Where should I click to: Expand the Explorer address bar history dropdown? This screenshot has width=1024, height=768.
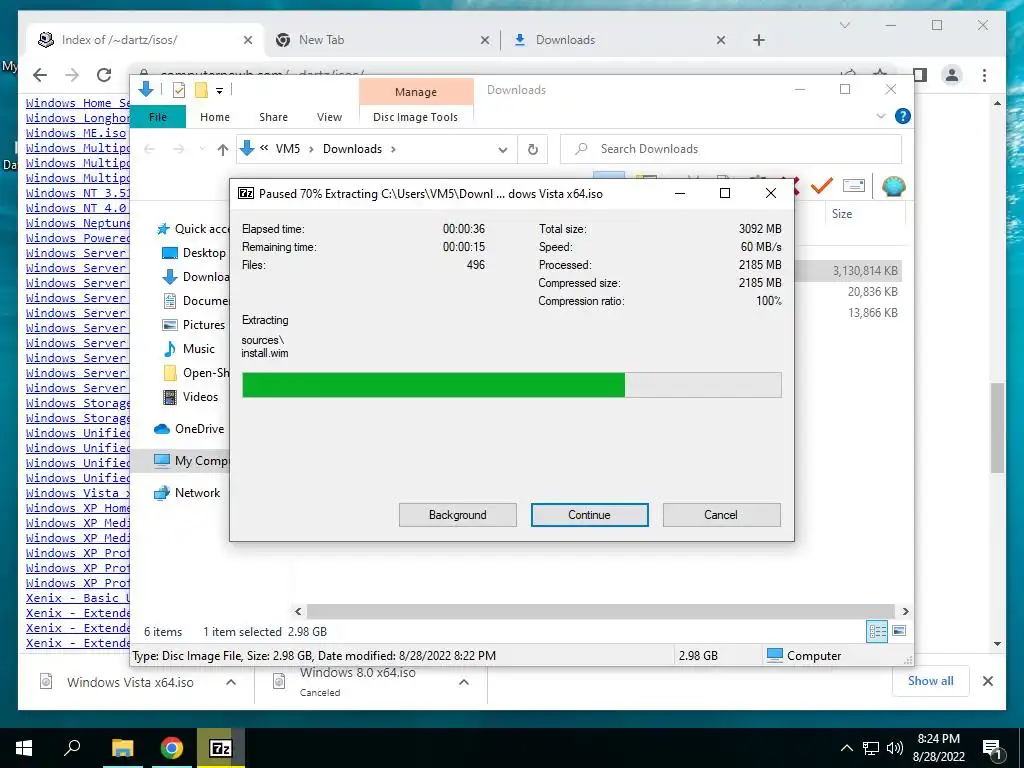[x=502, y=150]
